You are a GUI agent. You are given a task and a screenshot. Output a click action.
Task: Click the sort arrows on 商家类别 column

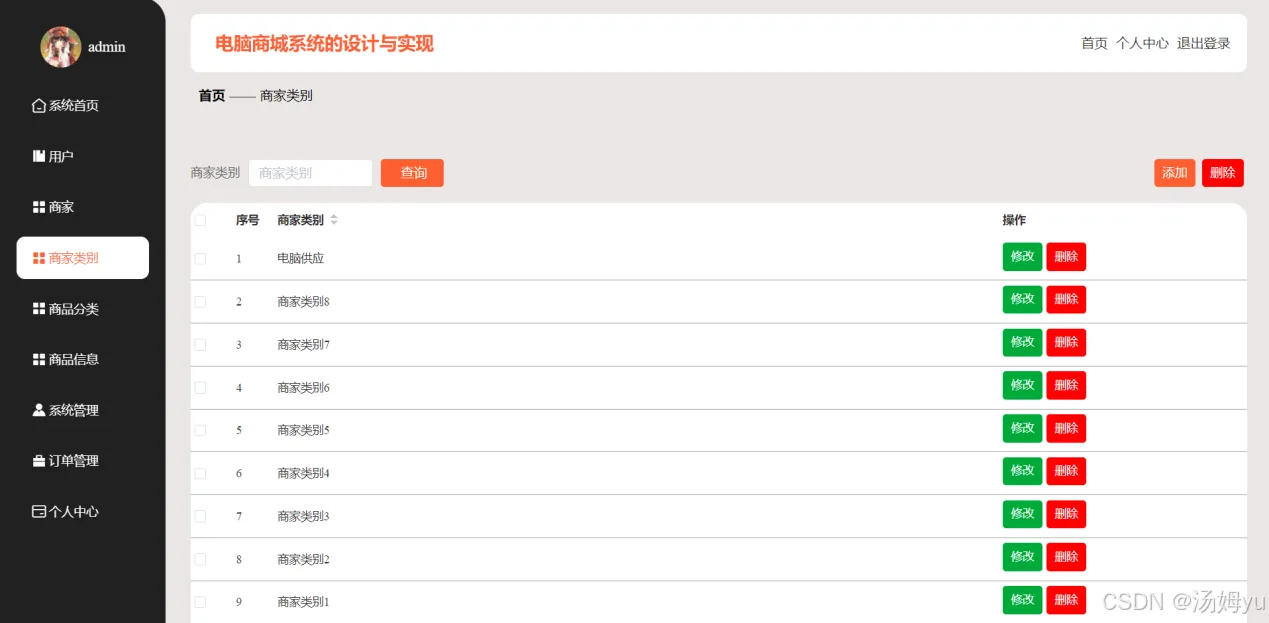click(334, 220)
